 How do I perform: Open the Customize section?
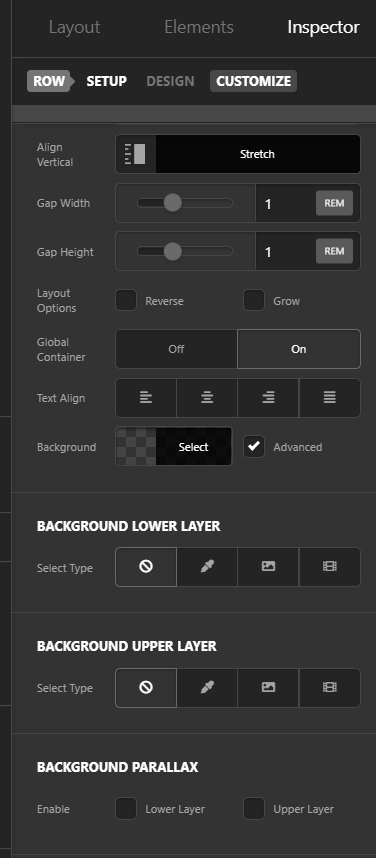click(253, 81)
